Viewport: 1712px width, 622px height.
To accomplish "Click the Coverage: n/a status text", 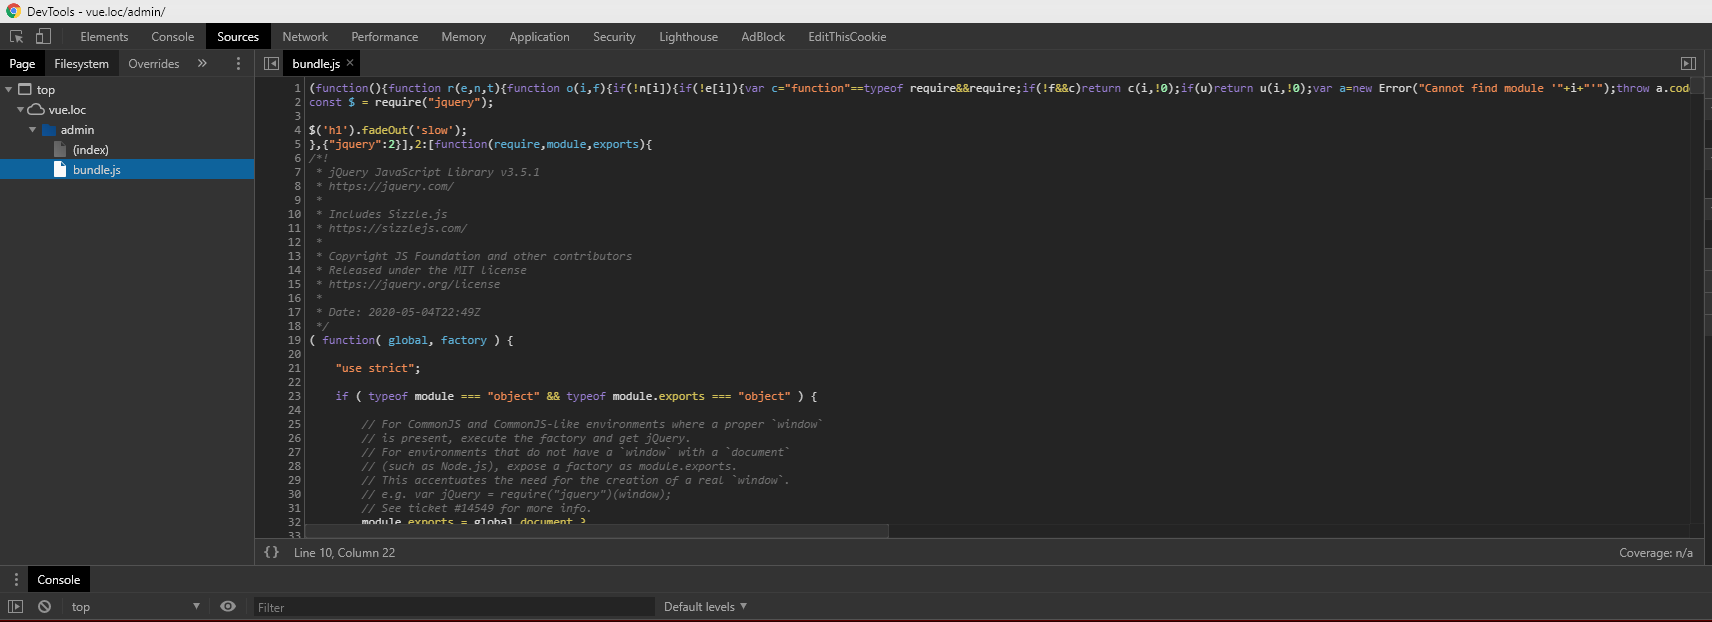I will coord(1656,553).
